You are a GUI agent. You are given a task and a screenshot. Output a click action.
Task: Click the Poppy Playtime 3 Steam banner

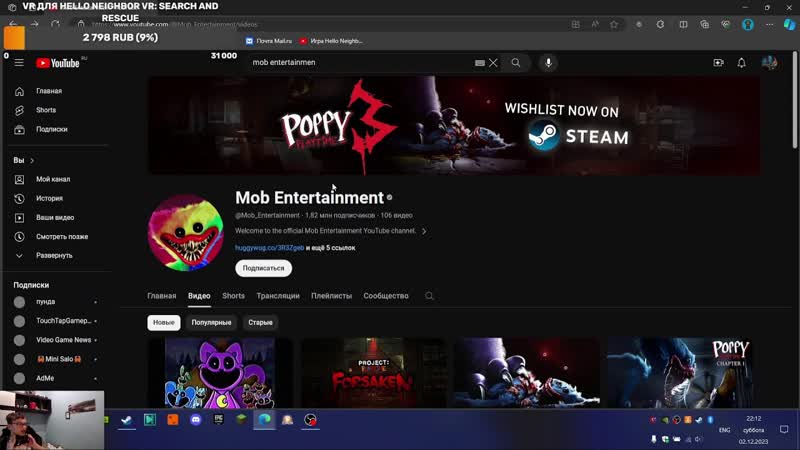click(x=454, y=126)
